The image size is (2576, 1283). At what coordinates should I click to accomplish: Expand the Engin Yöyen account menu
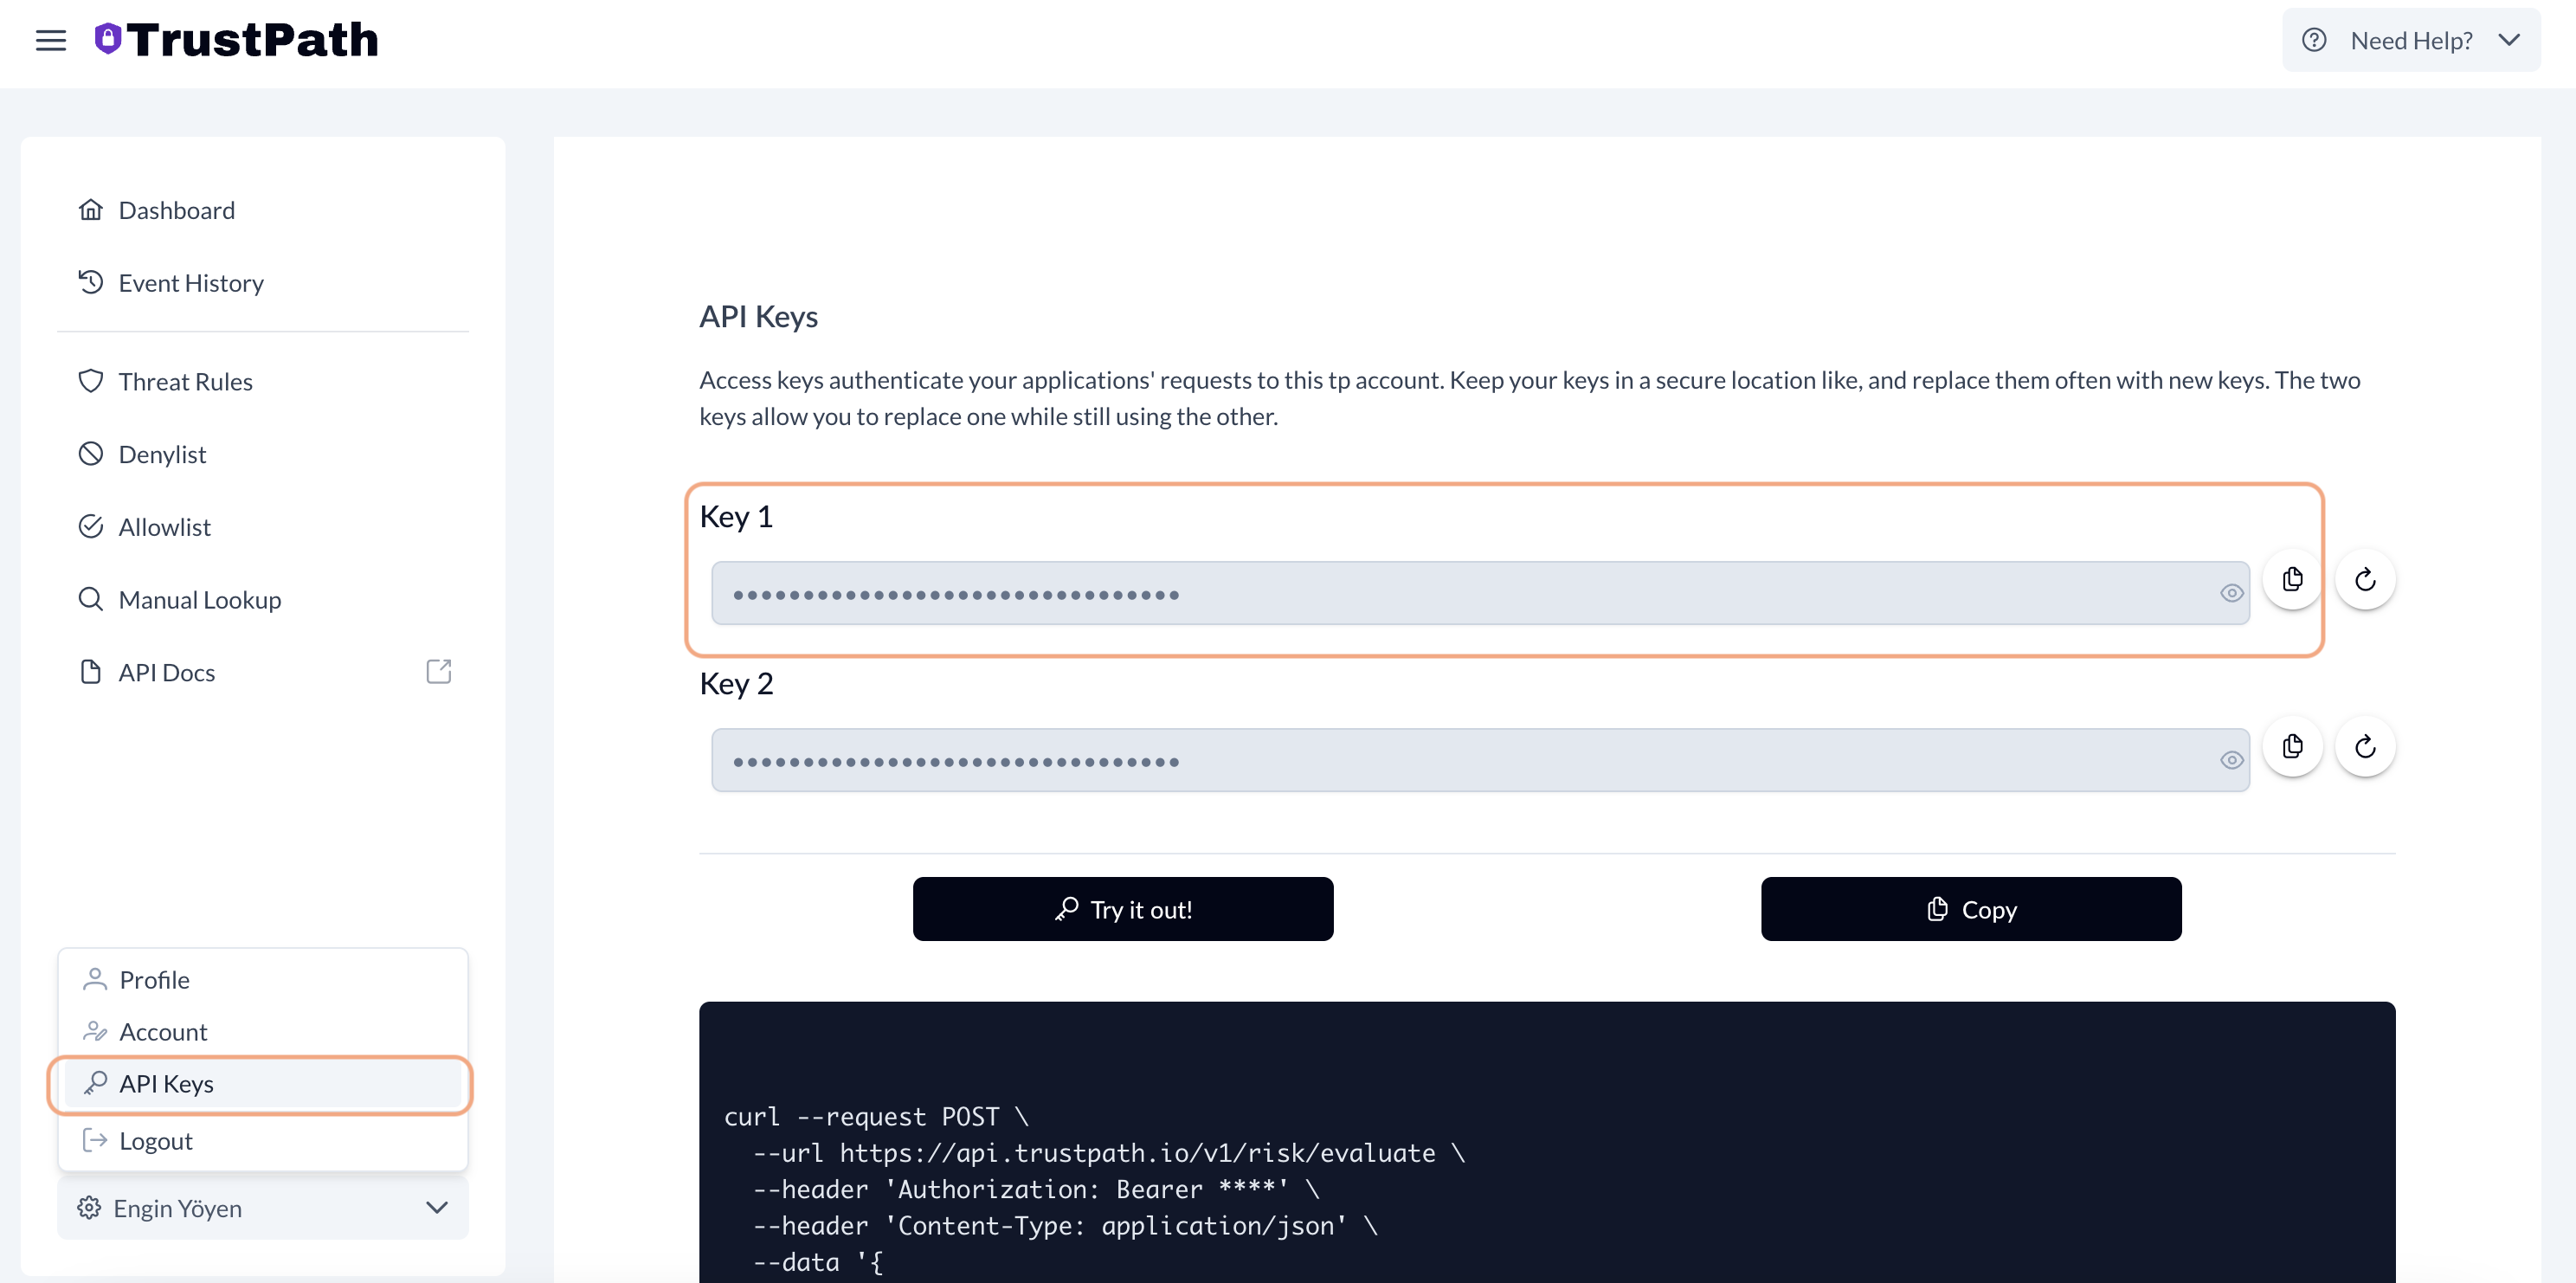[x=437, y=1208]
